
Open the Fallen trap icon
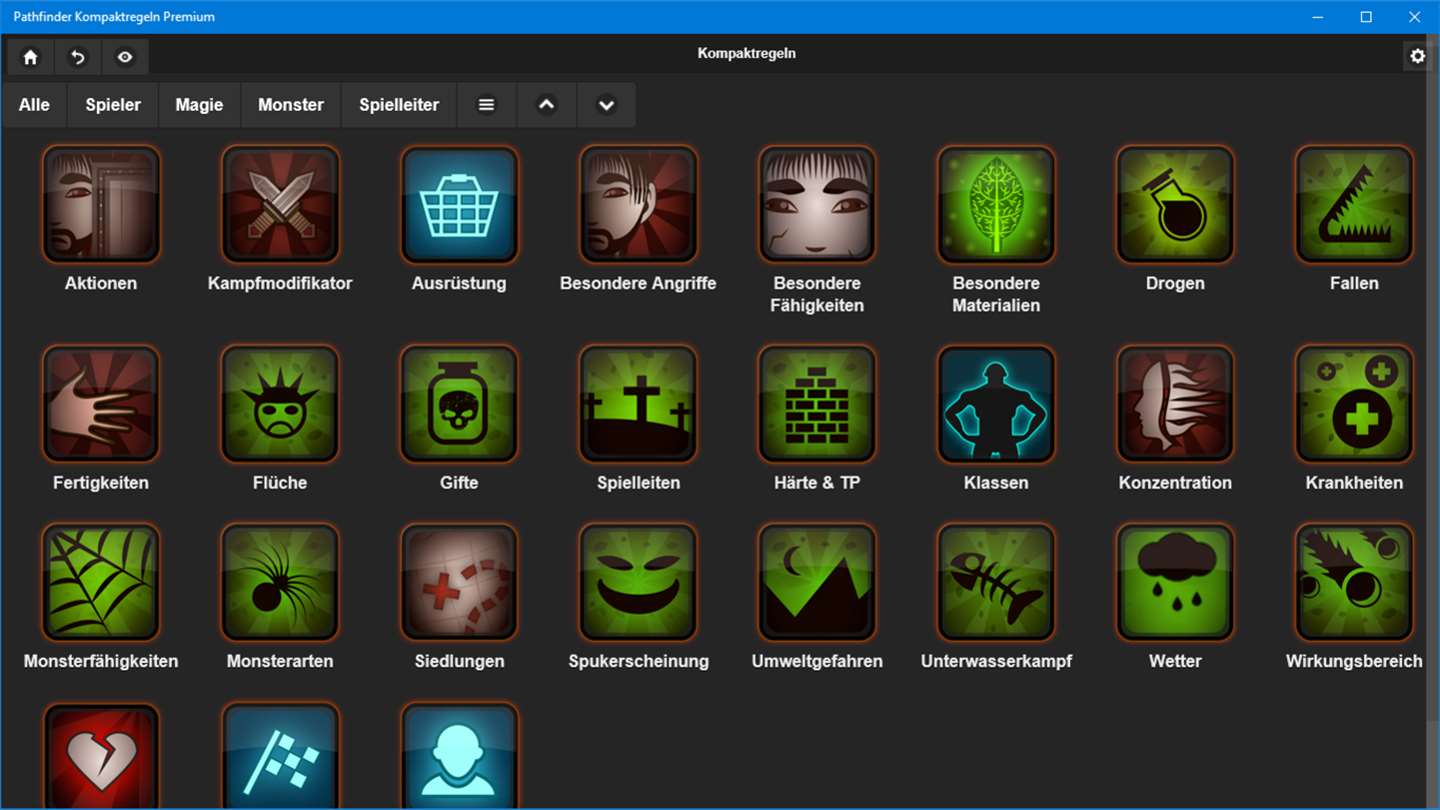coord(1354,204)
